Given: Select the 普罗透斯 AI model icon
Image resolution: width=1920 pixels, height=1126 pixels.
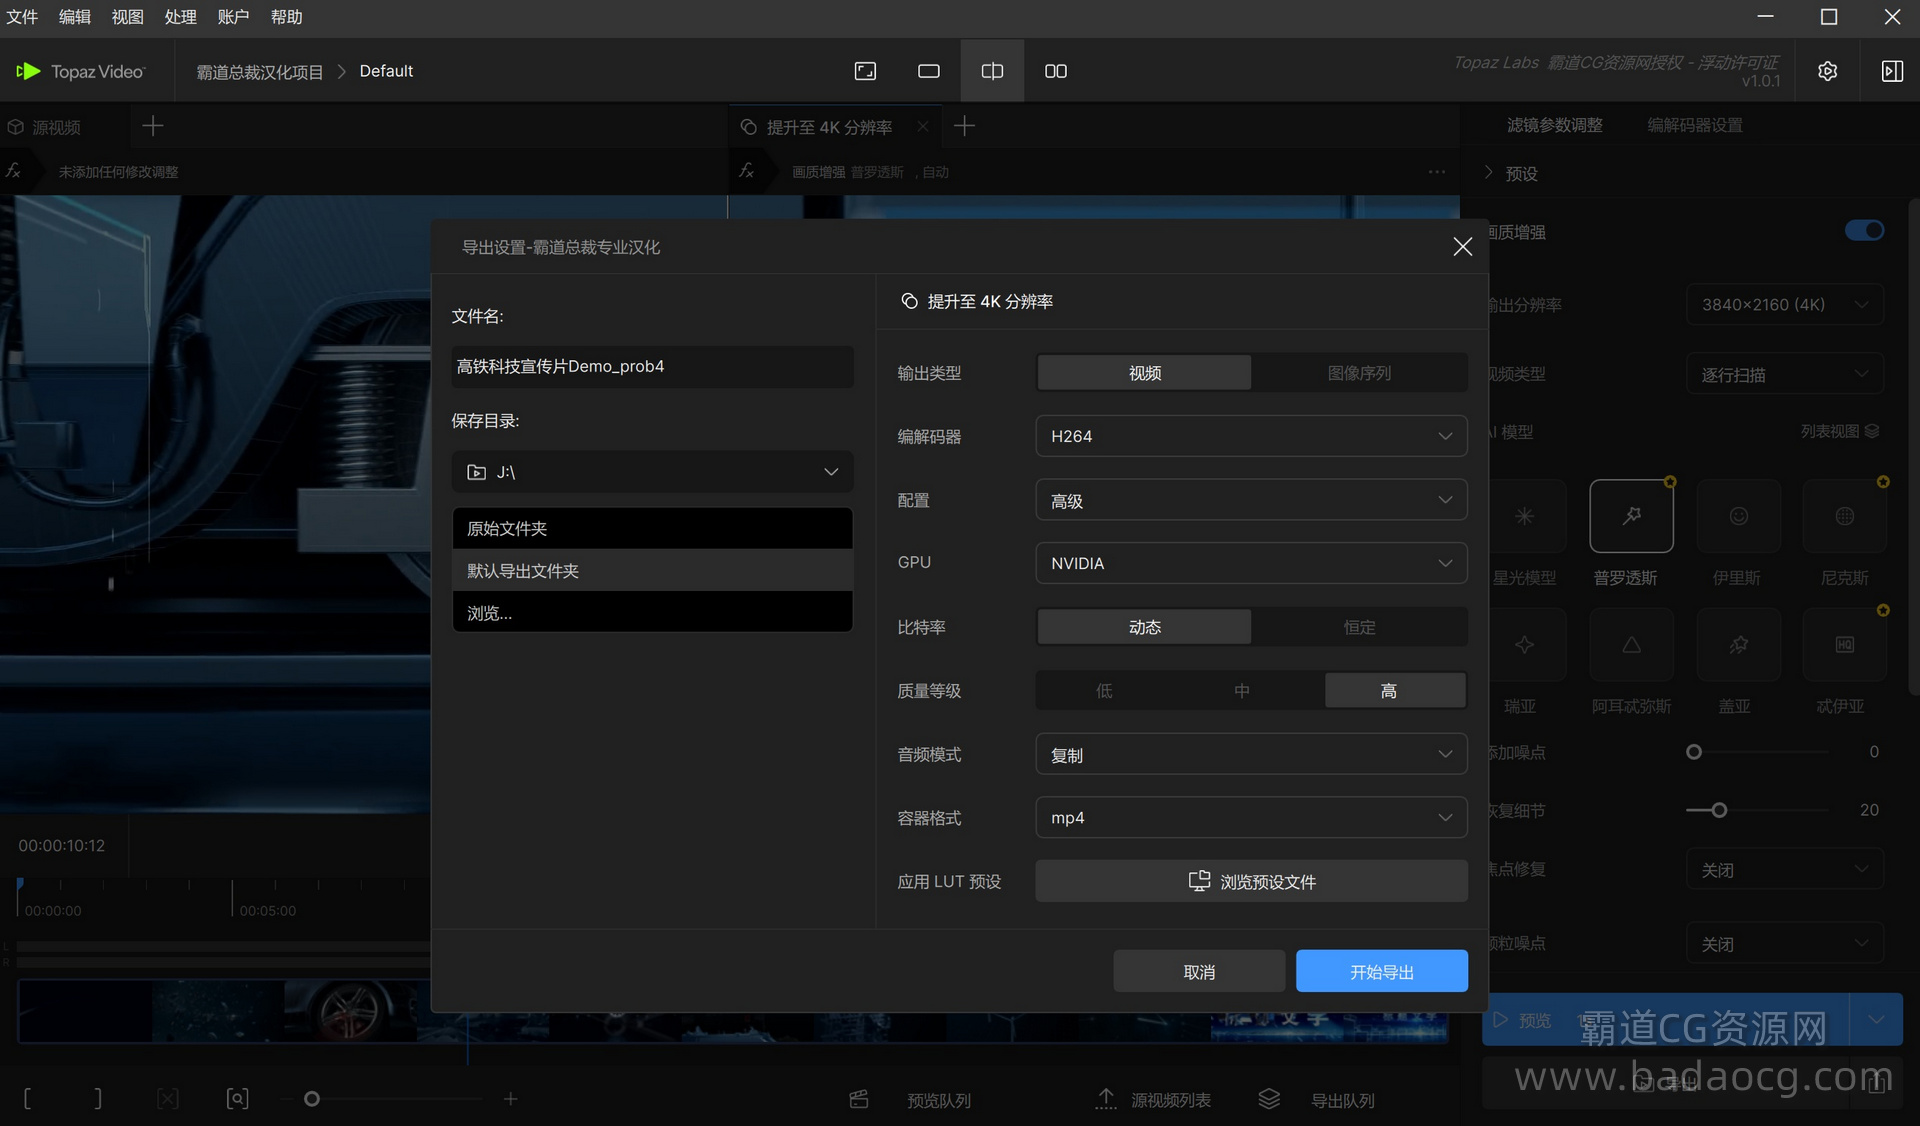Looking at the screenshot, I should [x=1631, y=516].
